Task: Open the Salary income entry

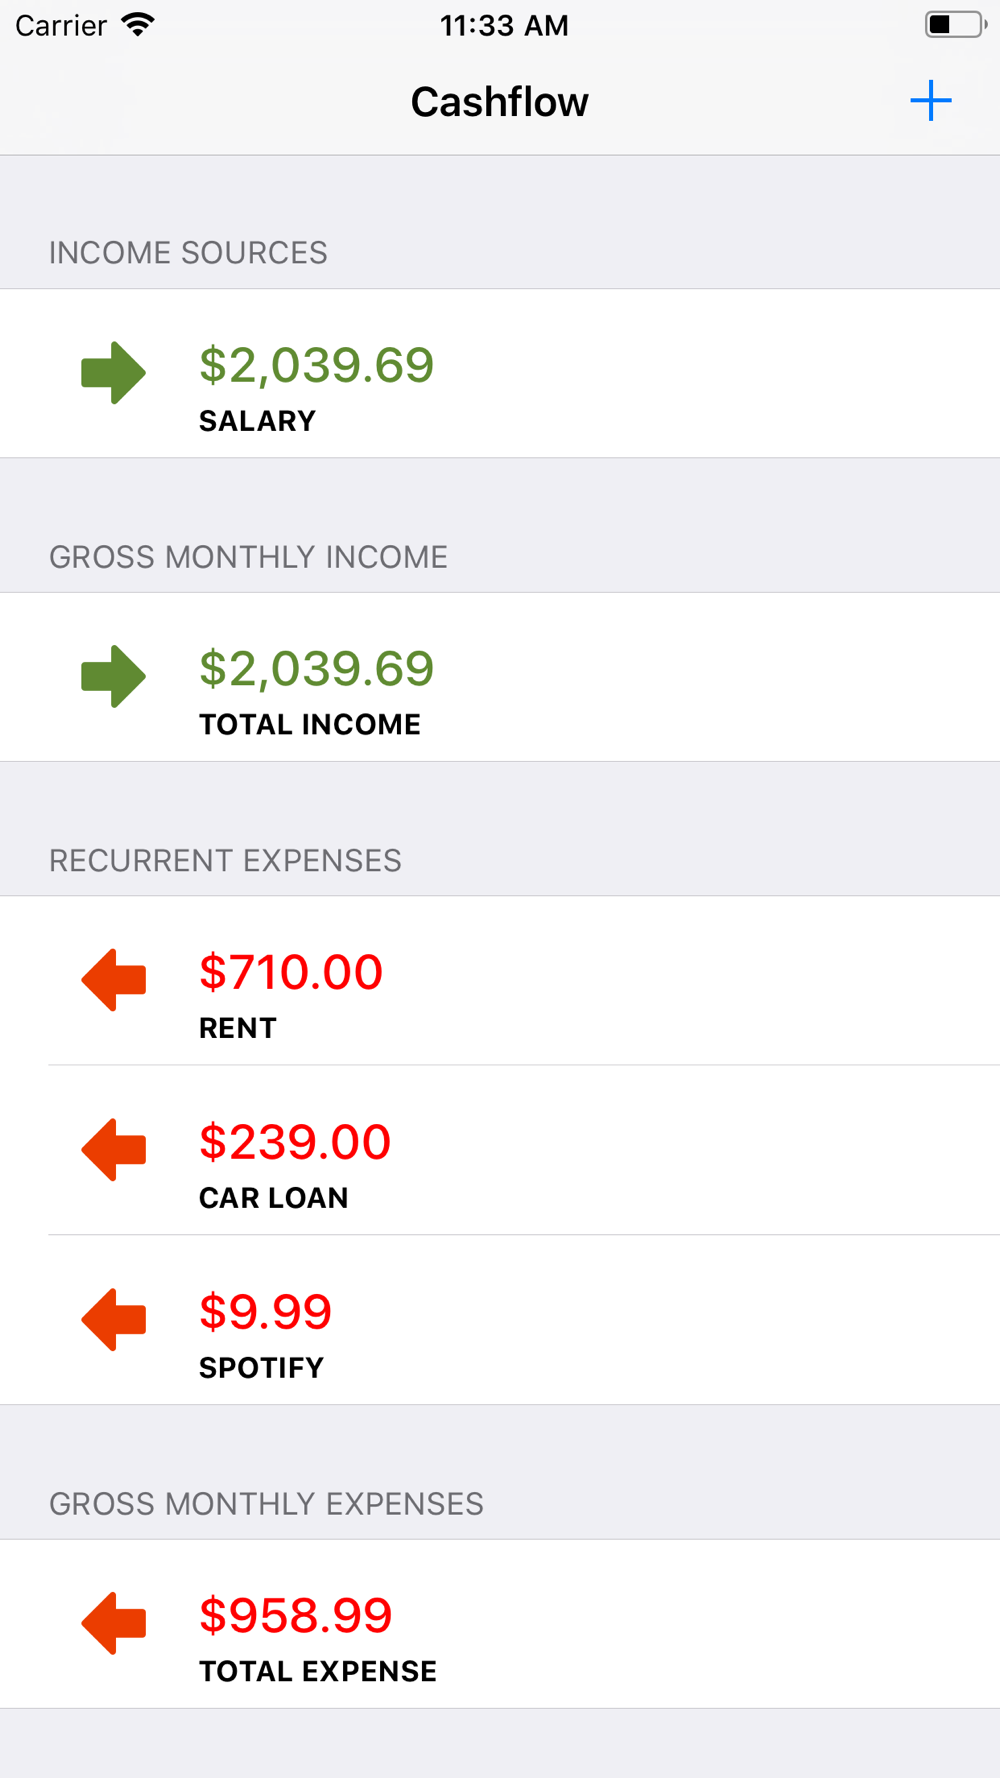Action: tap(500, 373)
